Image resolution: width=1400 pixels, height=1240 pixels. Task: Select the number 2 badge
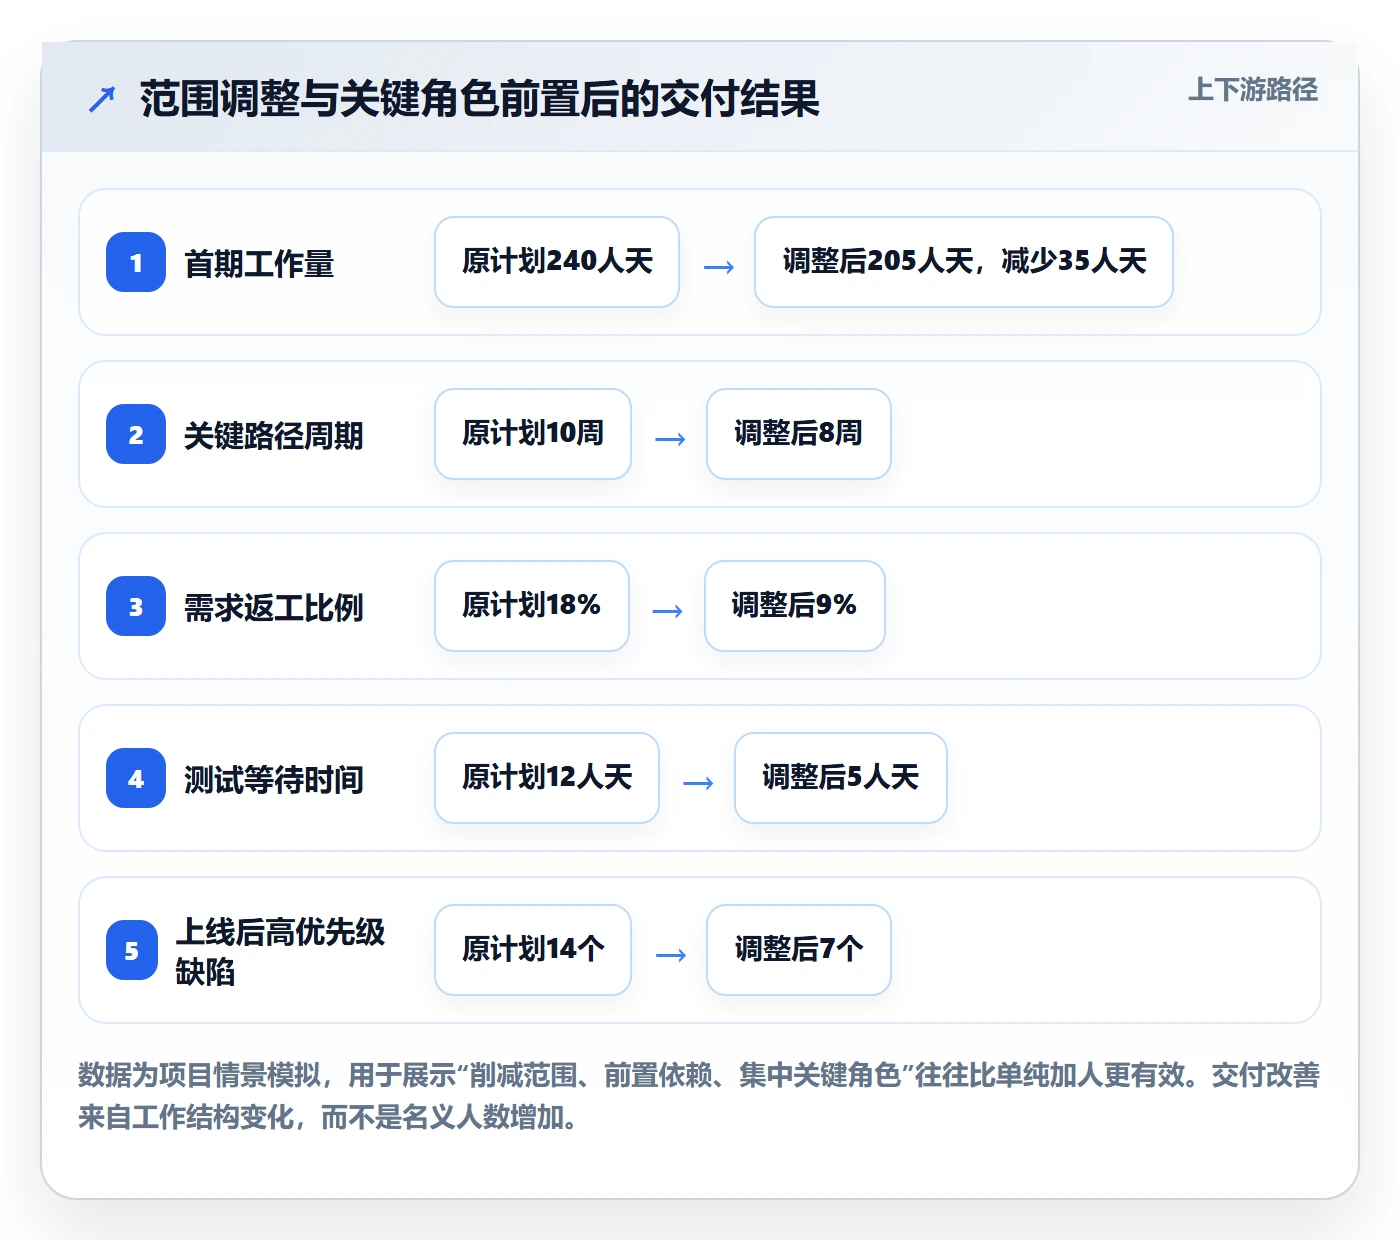tap(136, 434)
